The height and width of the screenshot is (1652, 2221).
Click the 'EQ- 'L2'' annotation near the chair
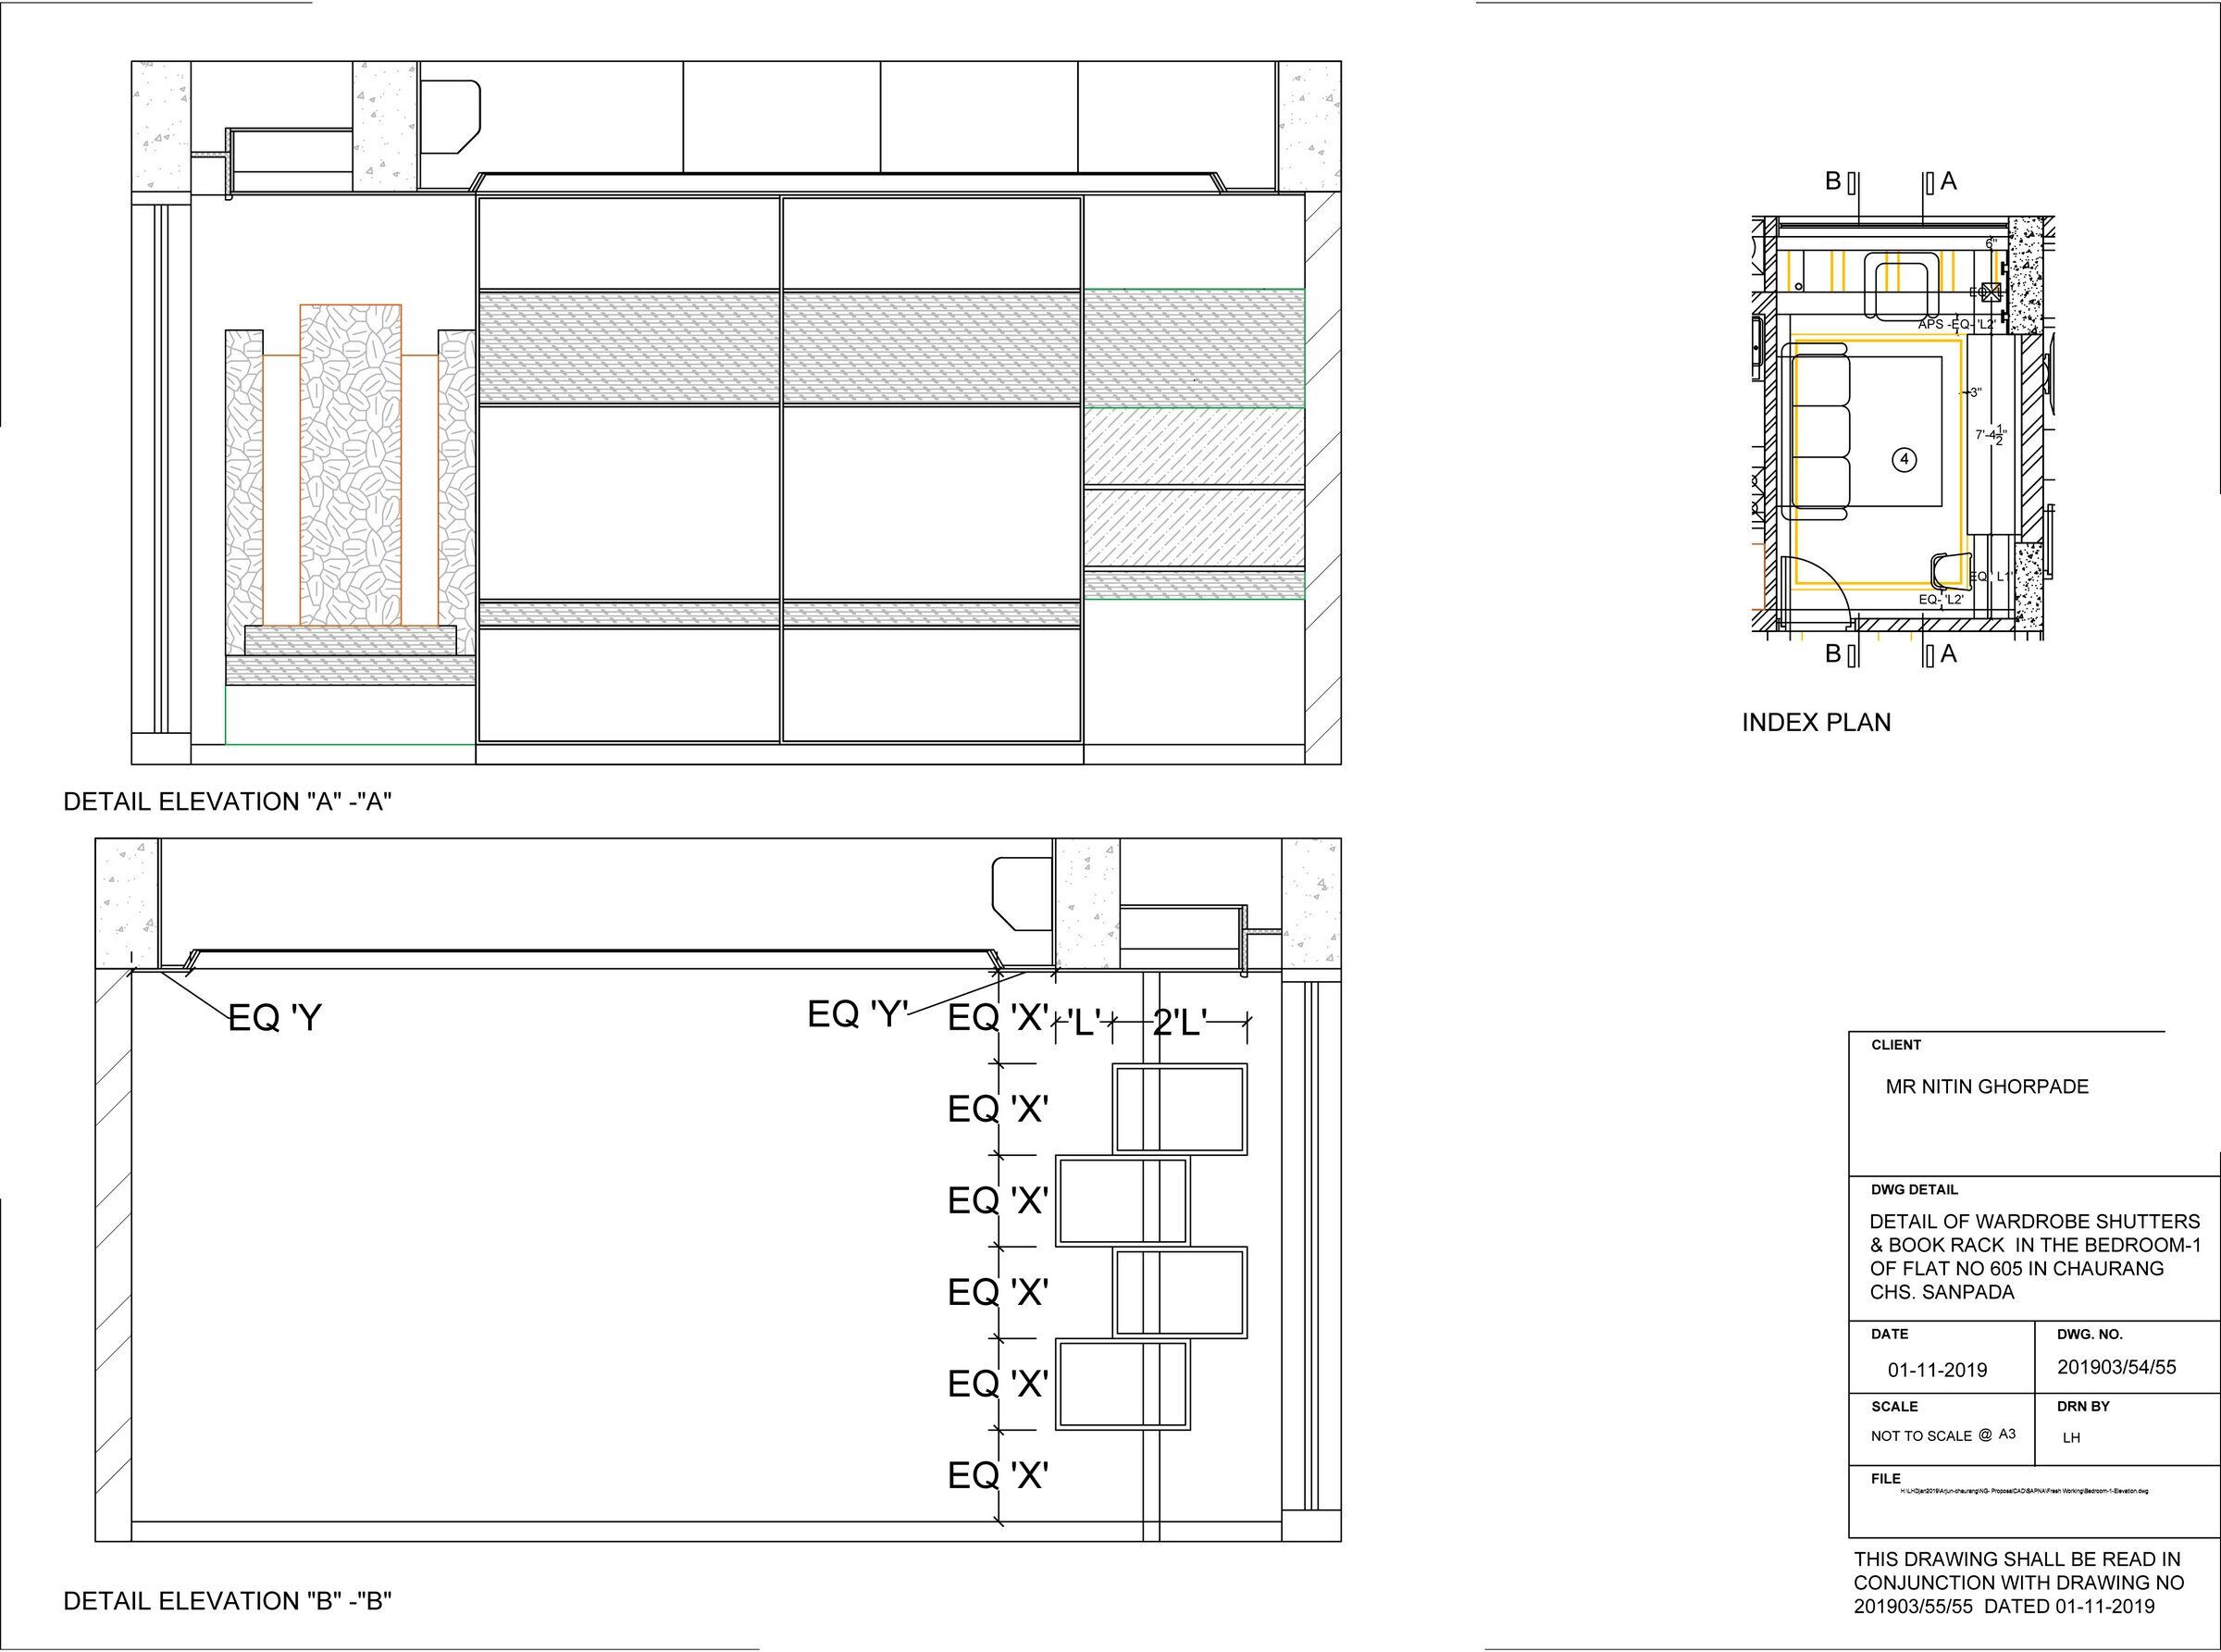coord(1941,599)
